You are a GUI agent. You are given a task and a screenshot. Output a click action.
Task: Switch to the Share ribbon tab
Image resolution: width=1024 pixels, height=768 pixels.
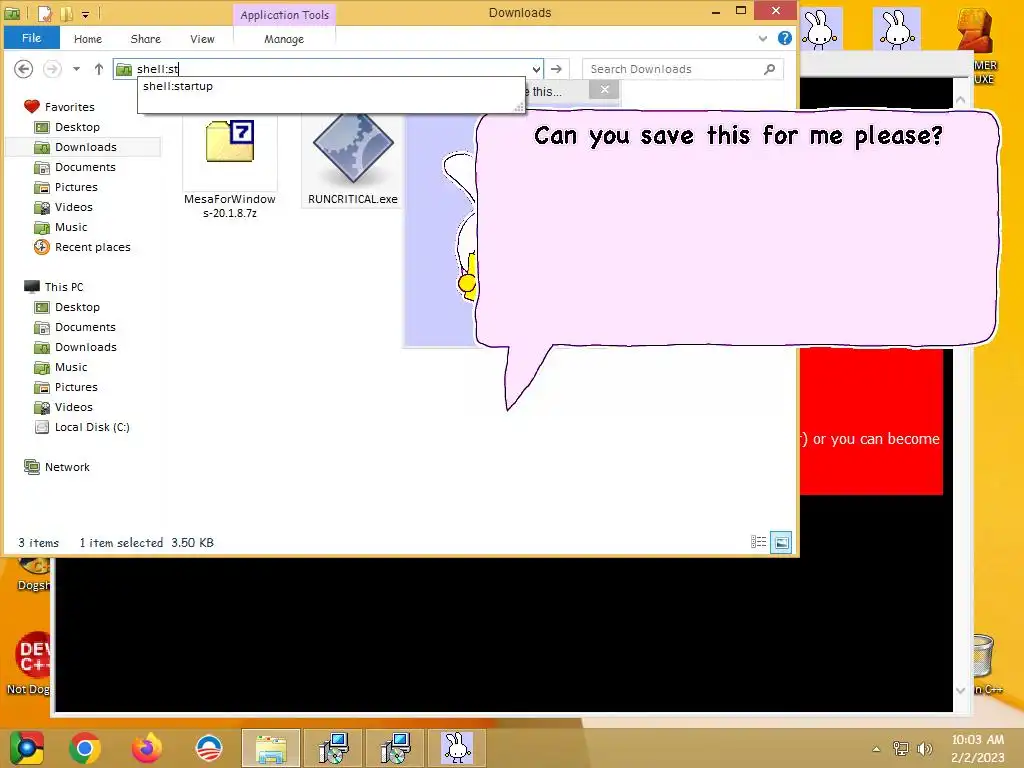(x=146, y=39)
